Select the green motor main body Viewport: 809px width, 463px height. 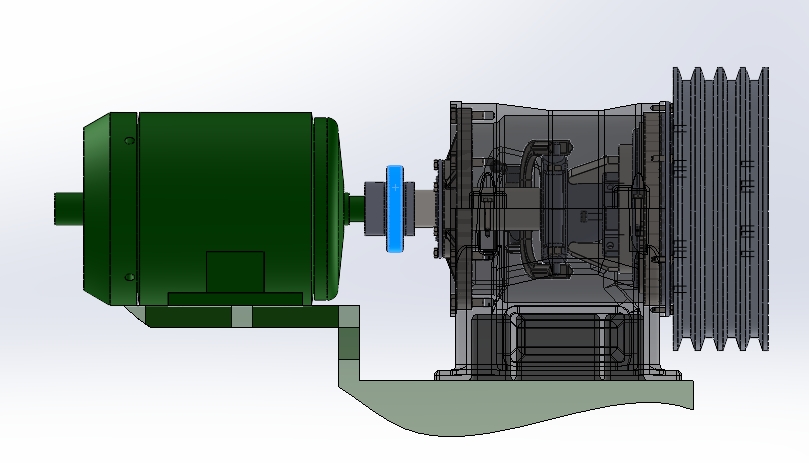pos(225,206)
